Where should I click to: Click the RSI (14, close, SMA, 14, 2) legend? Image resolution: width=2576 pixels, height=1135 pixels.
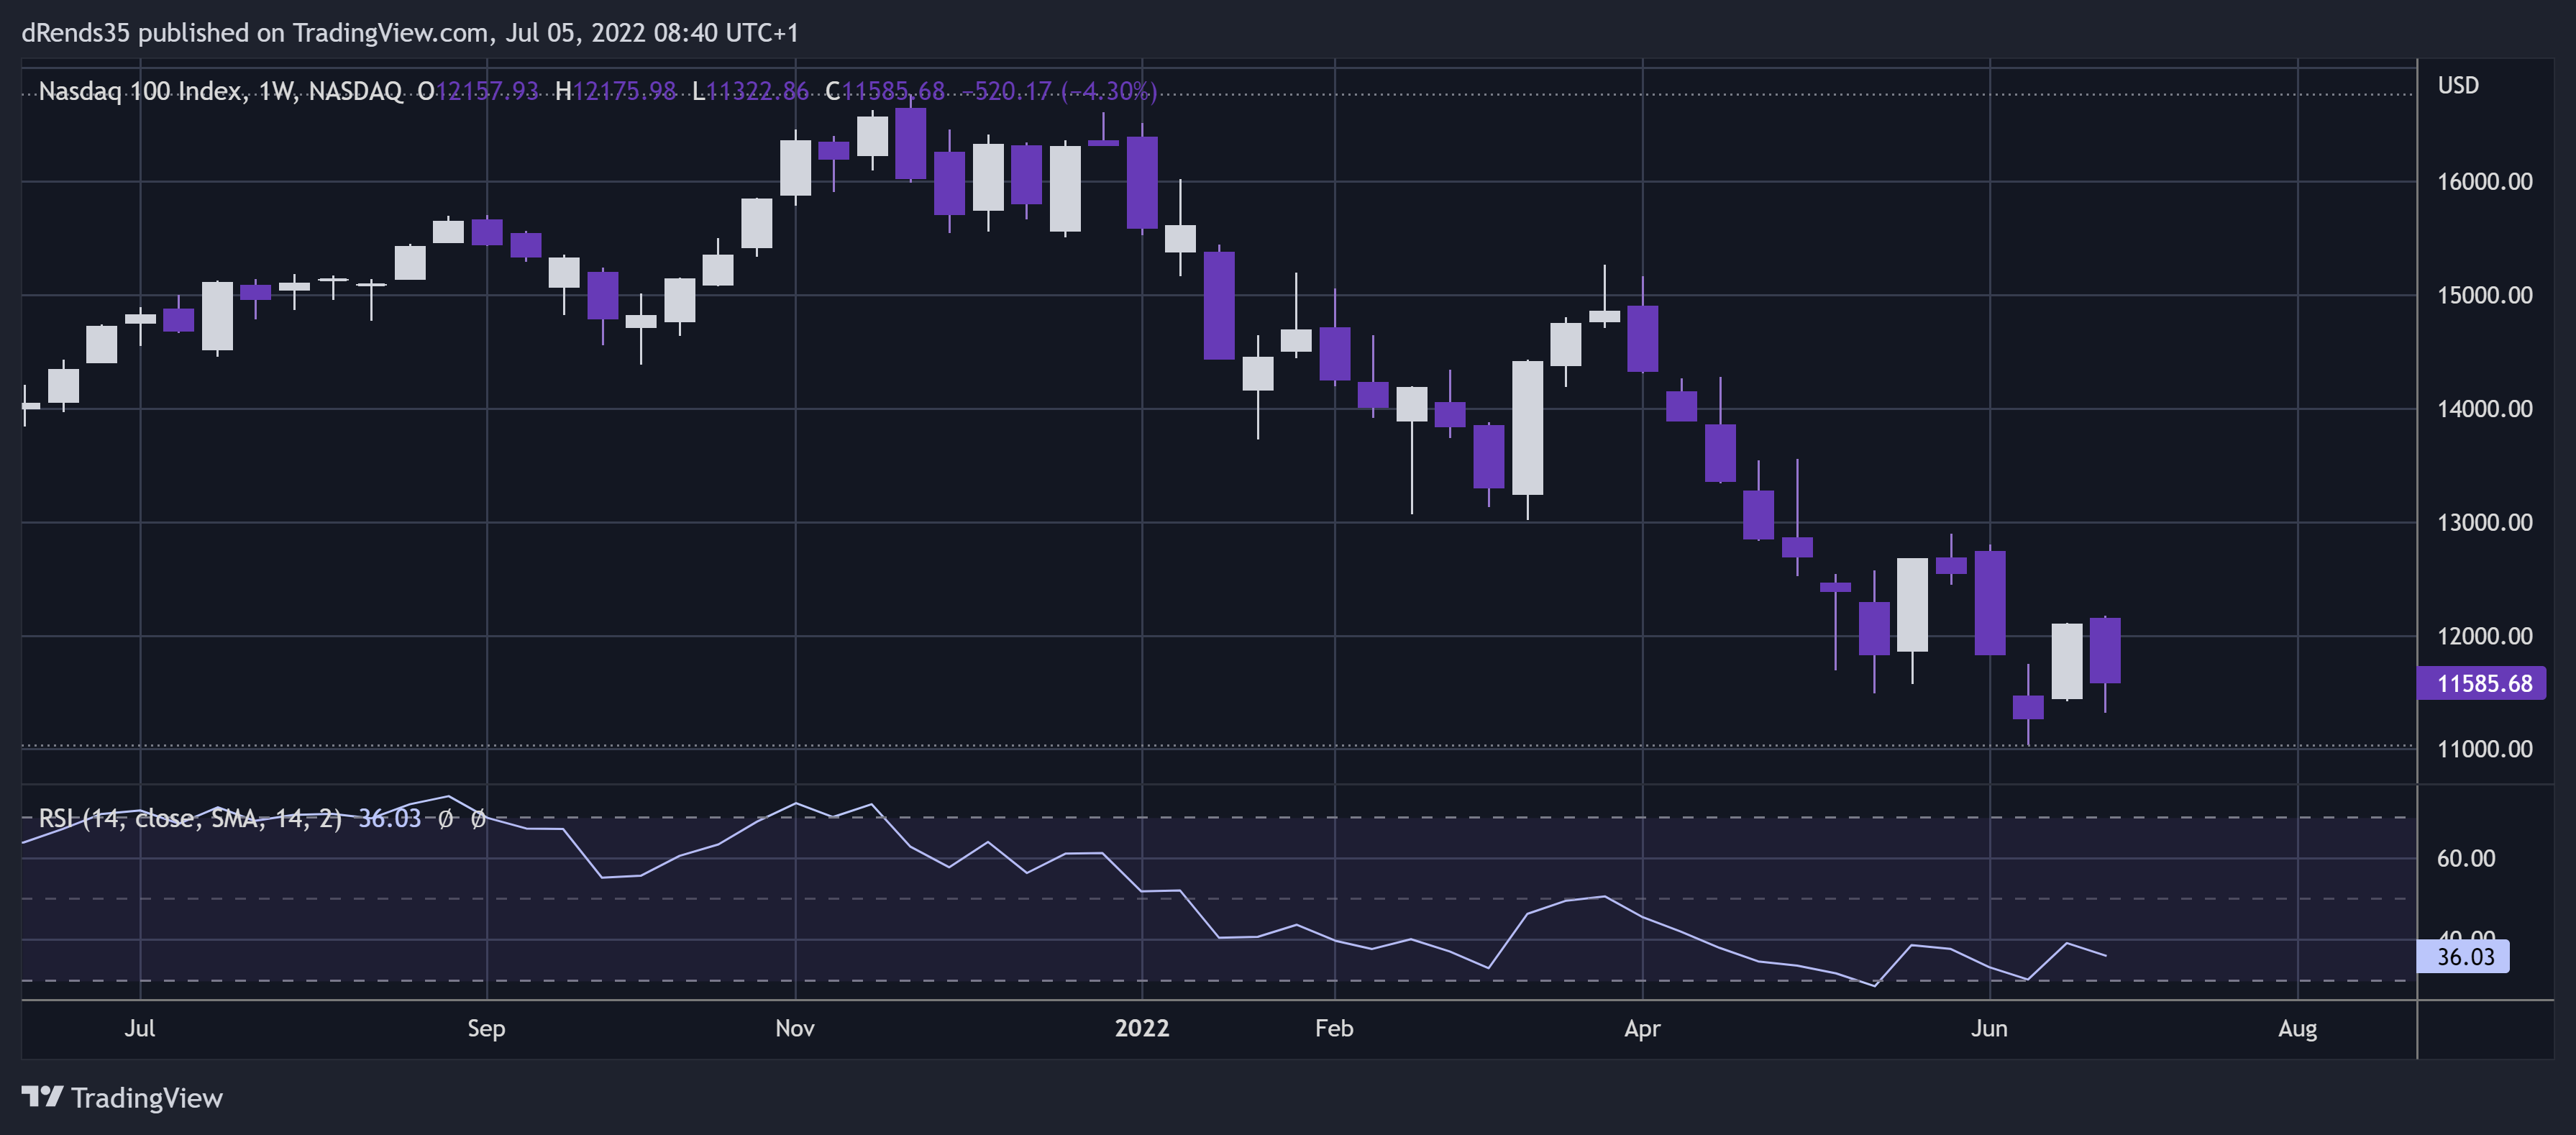pos(190,818)
